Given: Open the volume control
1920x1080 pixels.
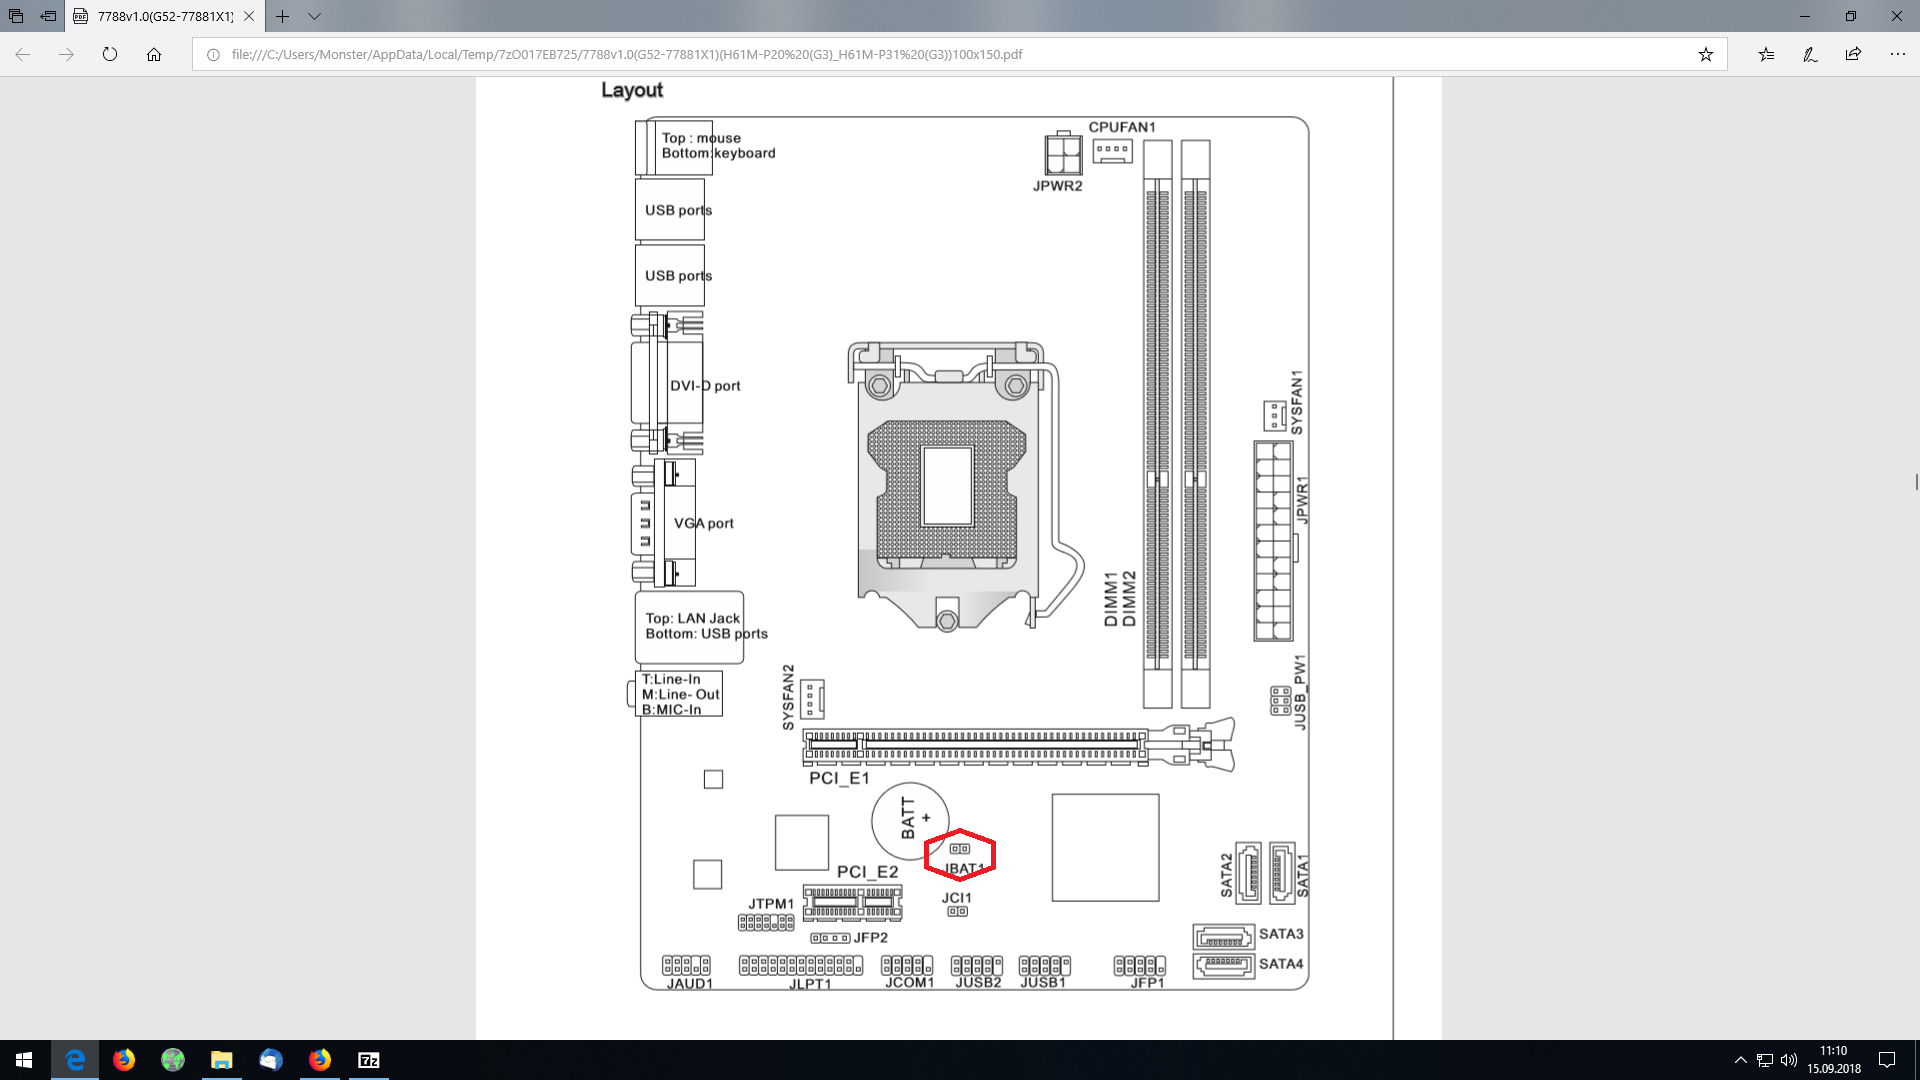Looking at the screenshot, I should click(x=1789, y=1060).
